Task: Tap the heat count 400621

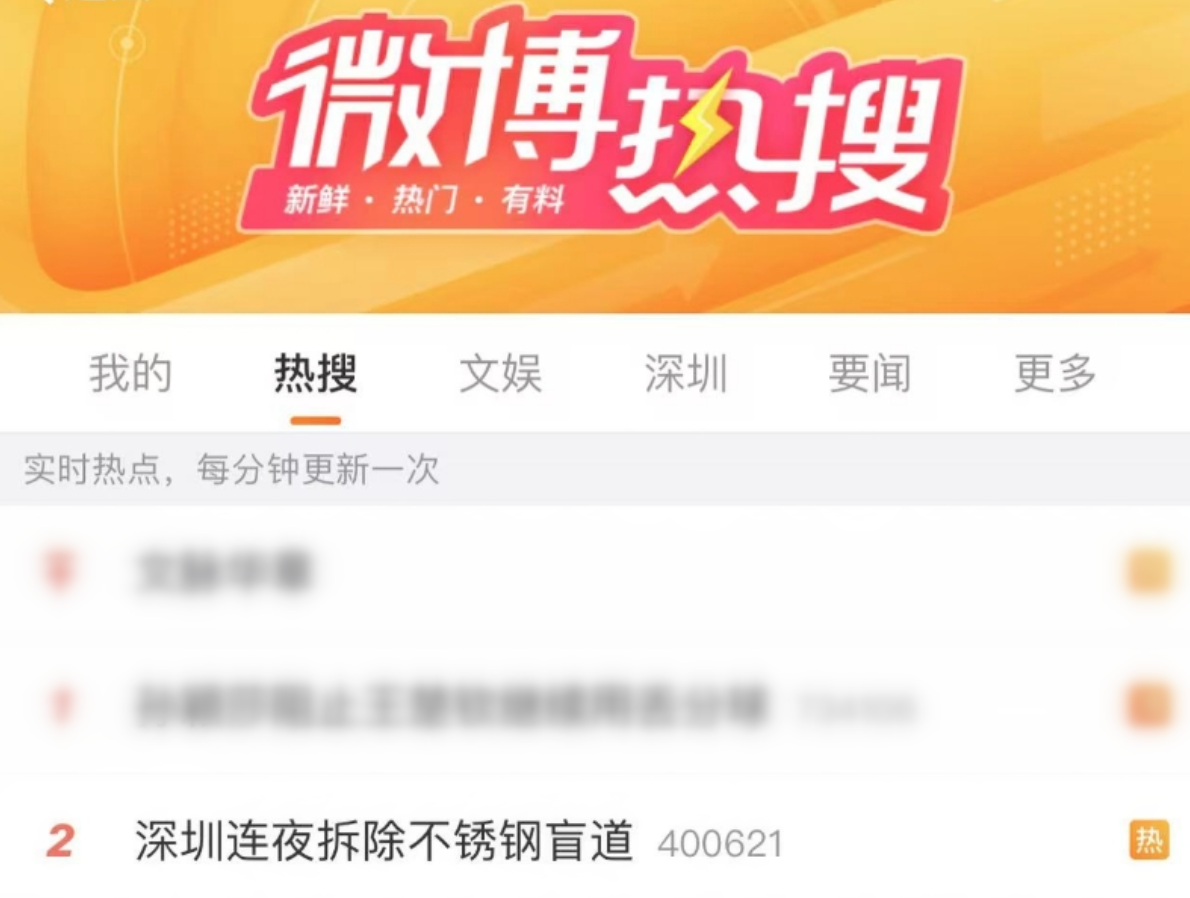Action: [x=720, y=844]
